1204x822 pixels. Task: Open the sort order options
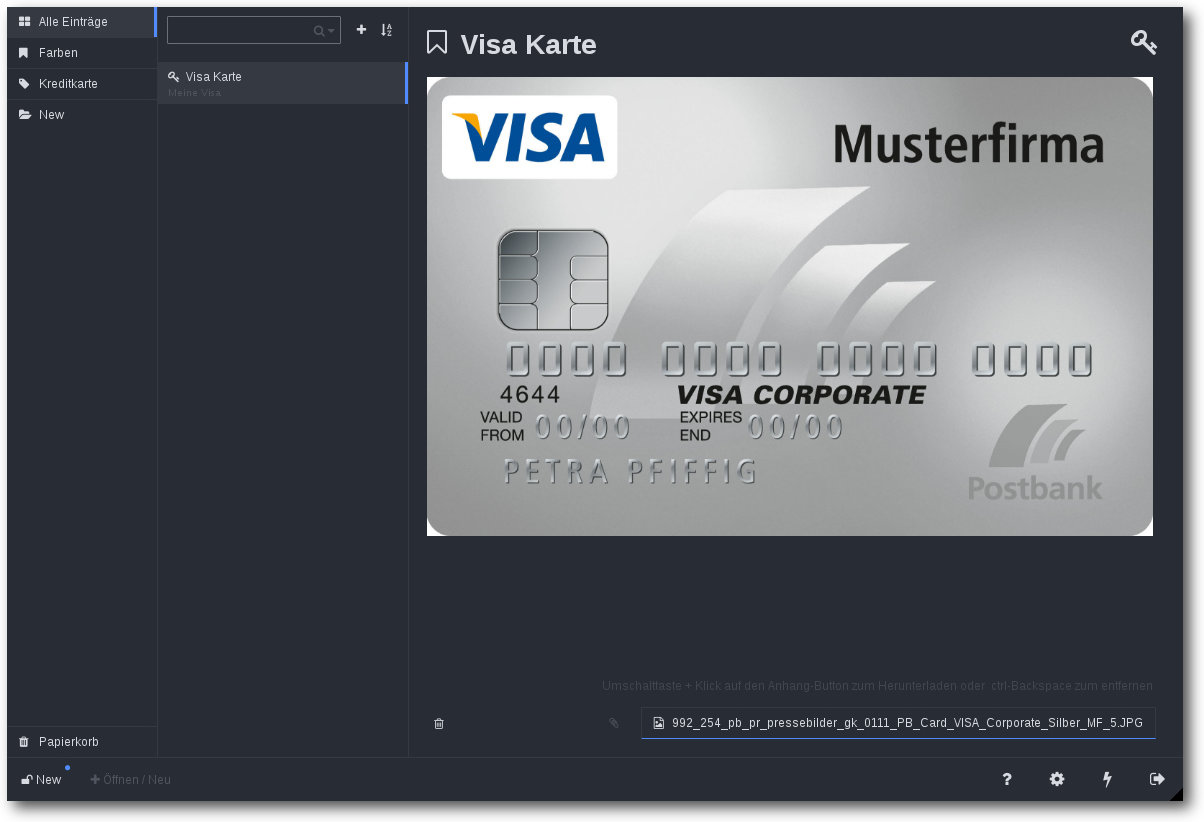tap(387, 30)
